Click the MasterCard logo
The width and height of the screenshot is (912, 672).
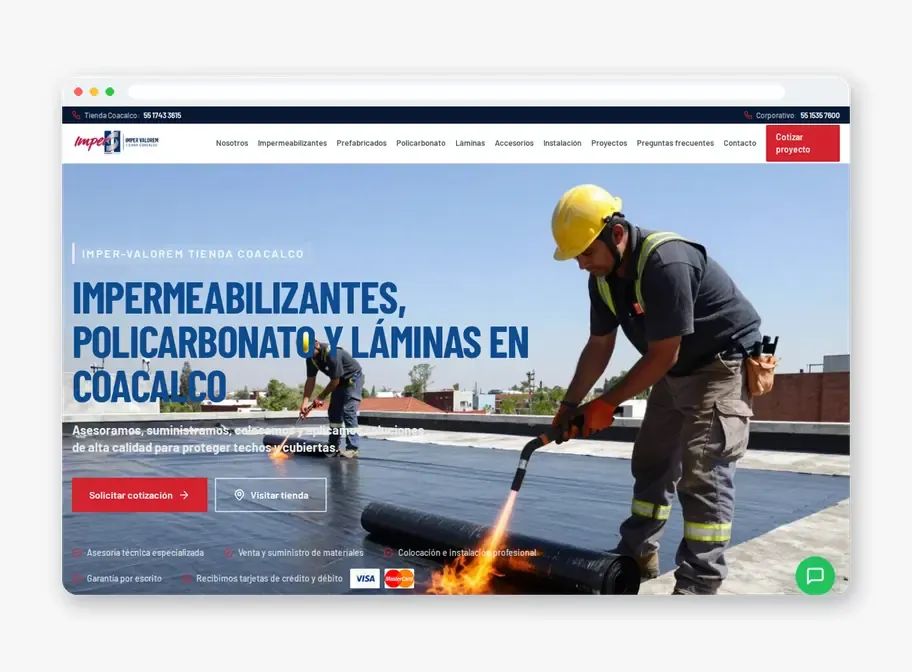pos(399,578)
